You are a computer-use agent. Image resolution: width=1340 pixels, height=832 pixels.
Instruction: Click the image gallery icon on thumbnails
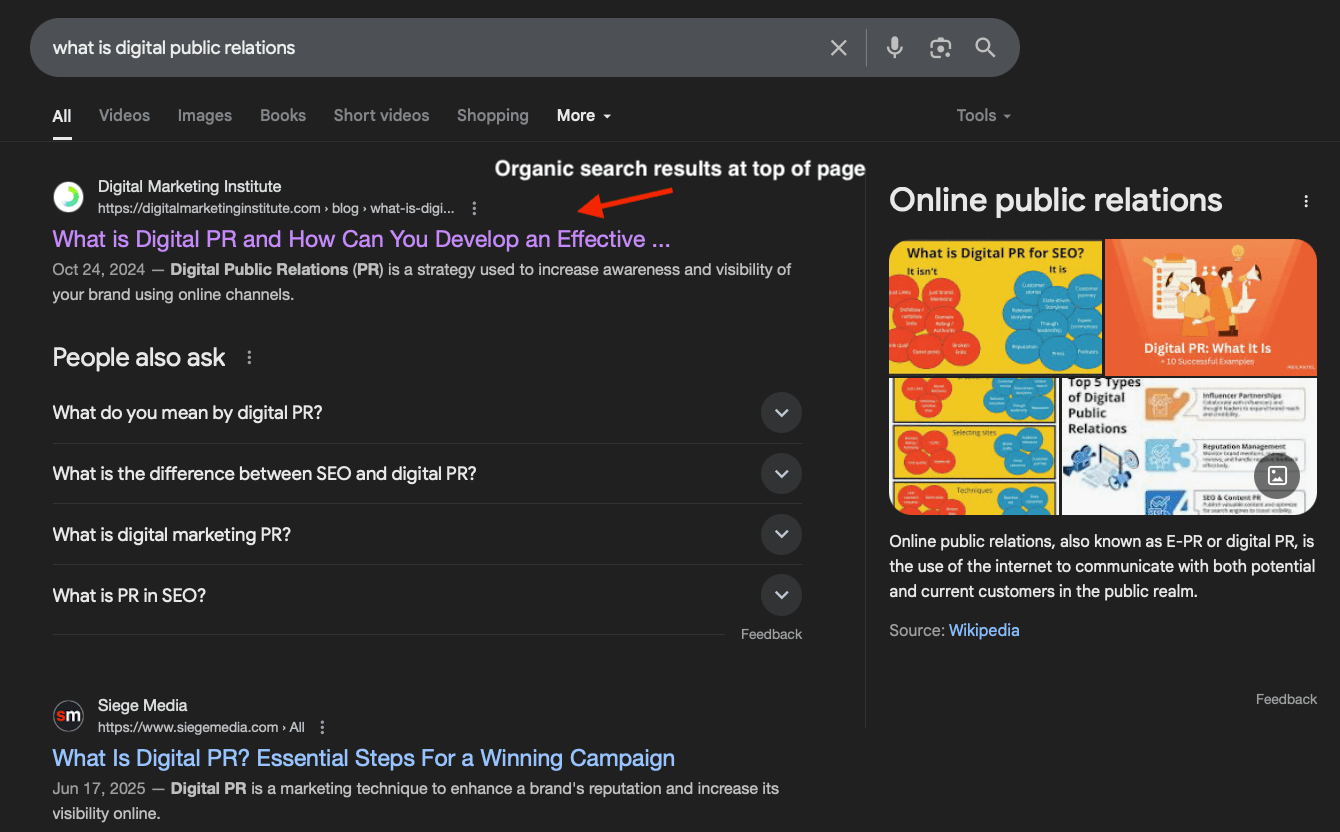coord(1277,476)
